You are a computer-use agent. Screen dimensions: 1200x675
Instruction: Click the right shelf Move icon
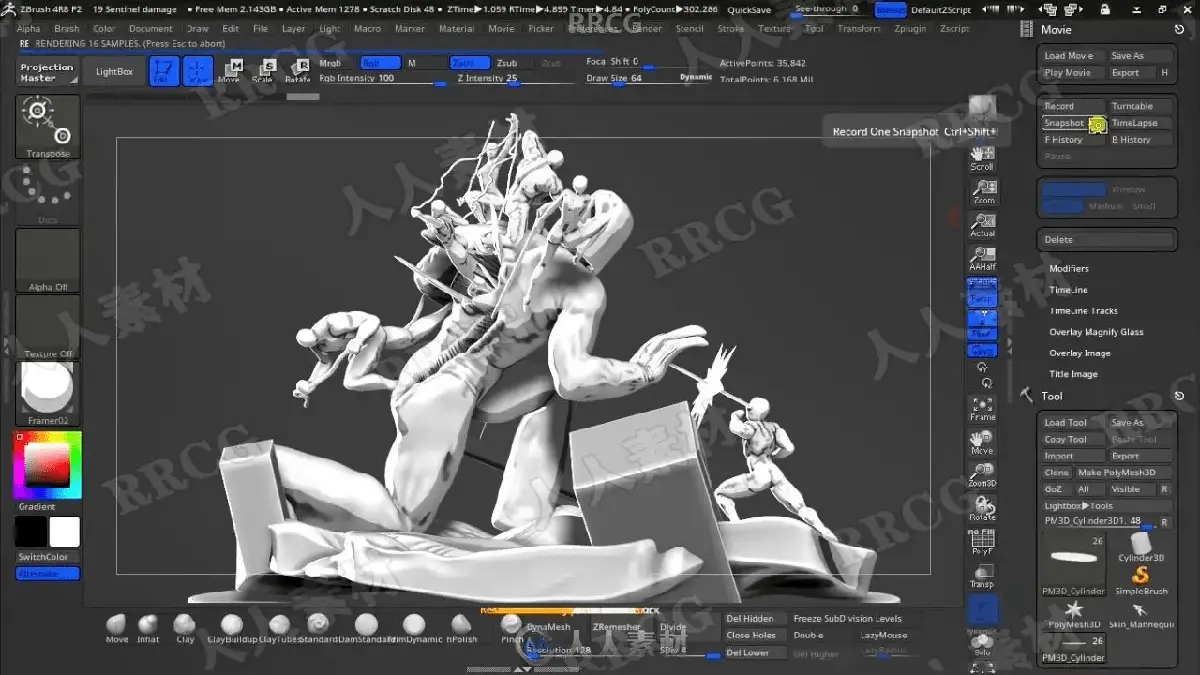coord(982,441)
